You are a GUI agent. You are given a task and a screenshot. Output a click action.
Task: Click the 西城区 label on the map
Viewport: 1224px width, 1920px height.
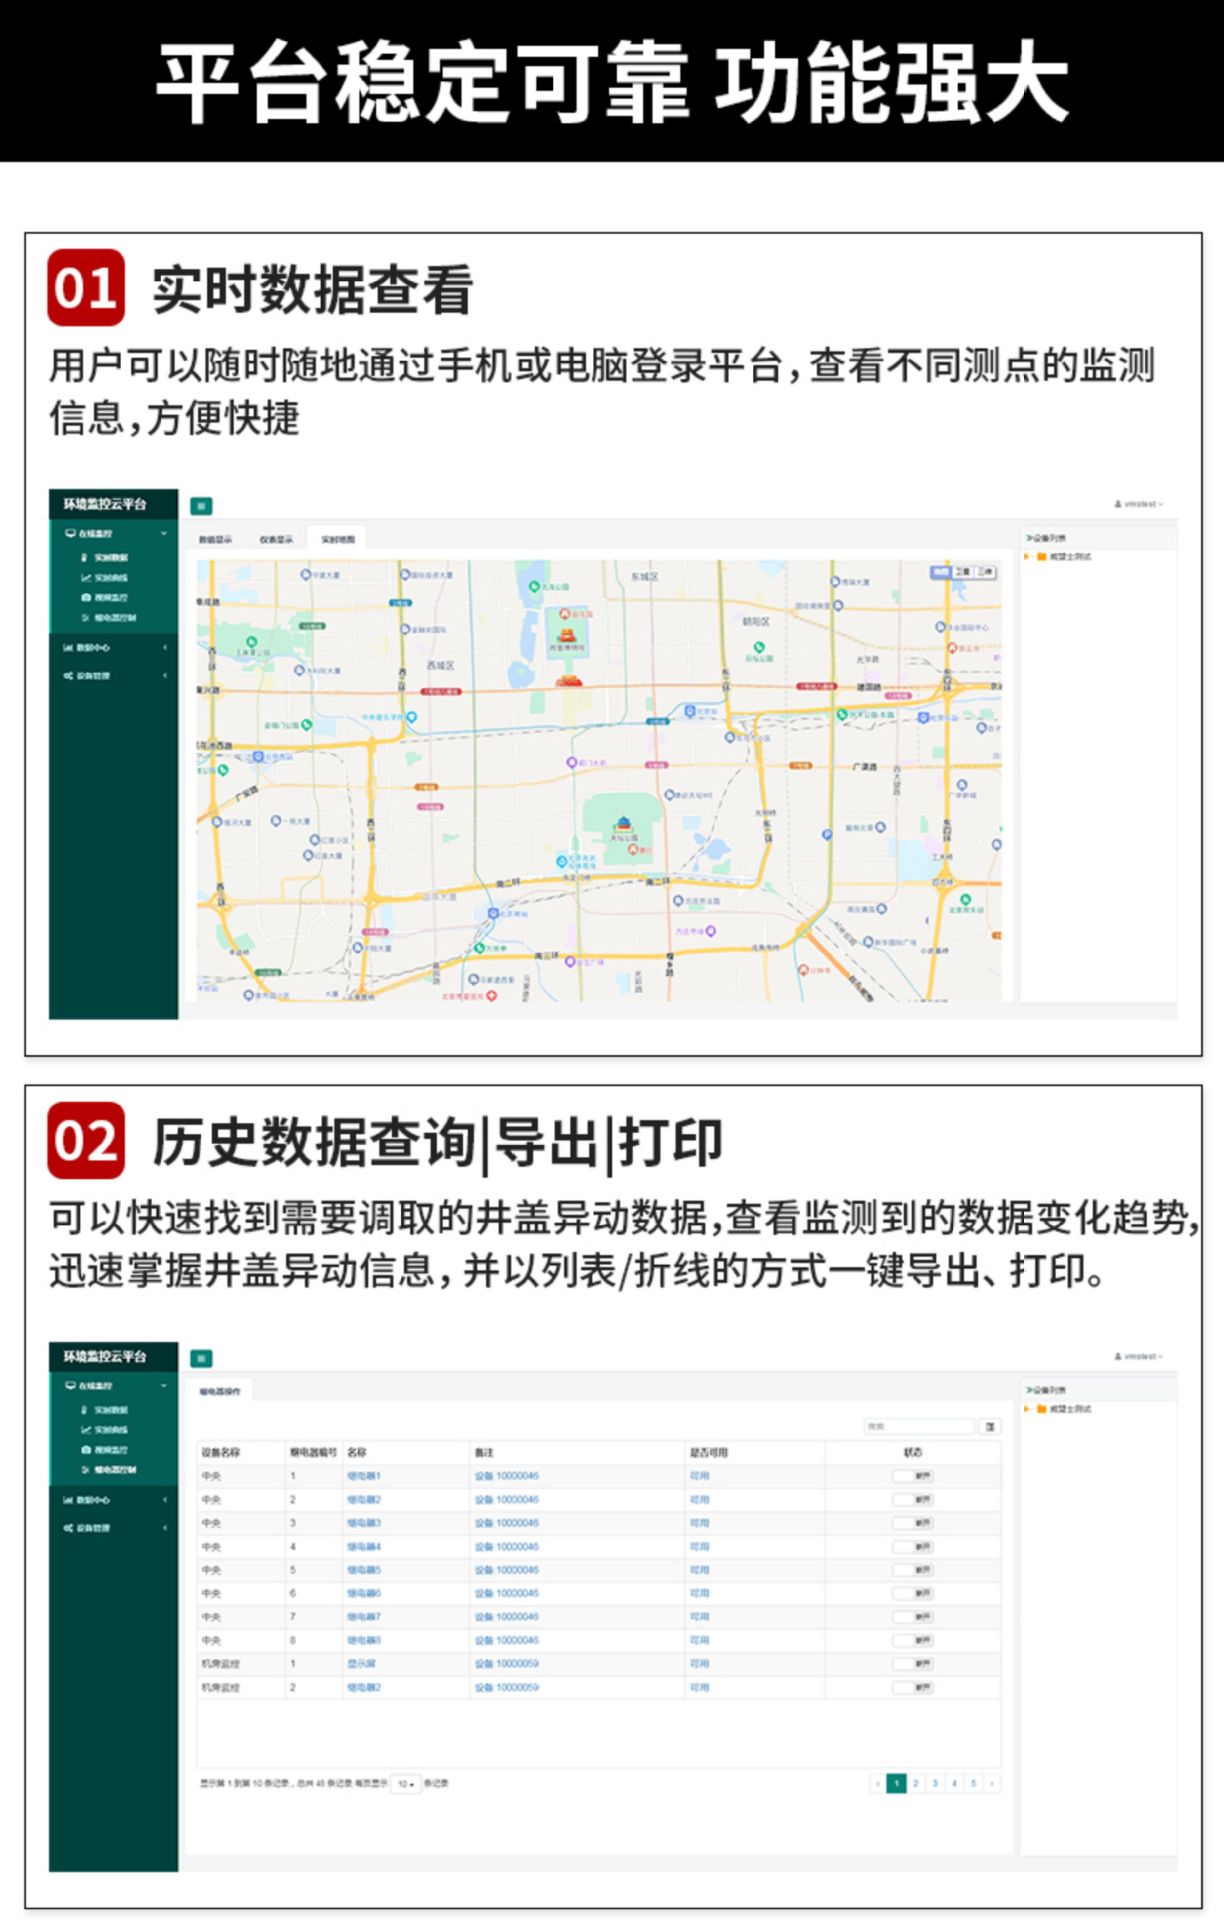point(441,665)
